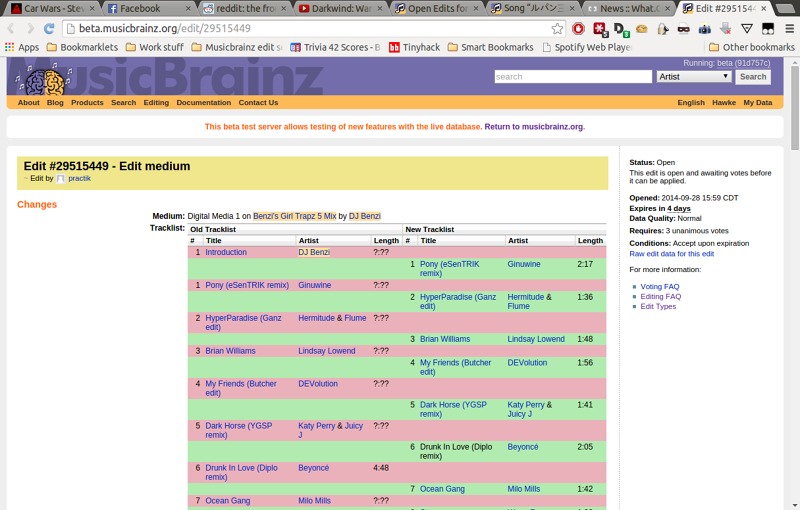Screen dimensions: 800x510
Task: Open the Search menu in navigation bar
Action: pyautogui.click(x=123, y=103)
